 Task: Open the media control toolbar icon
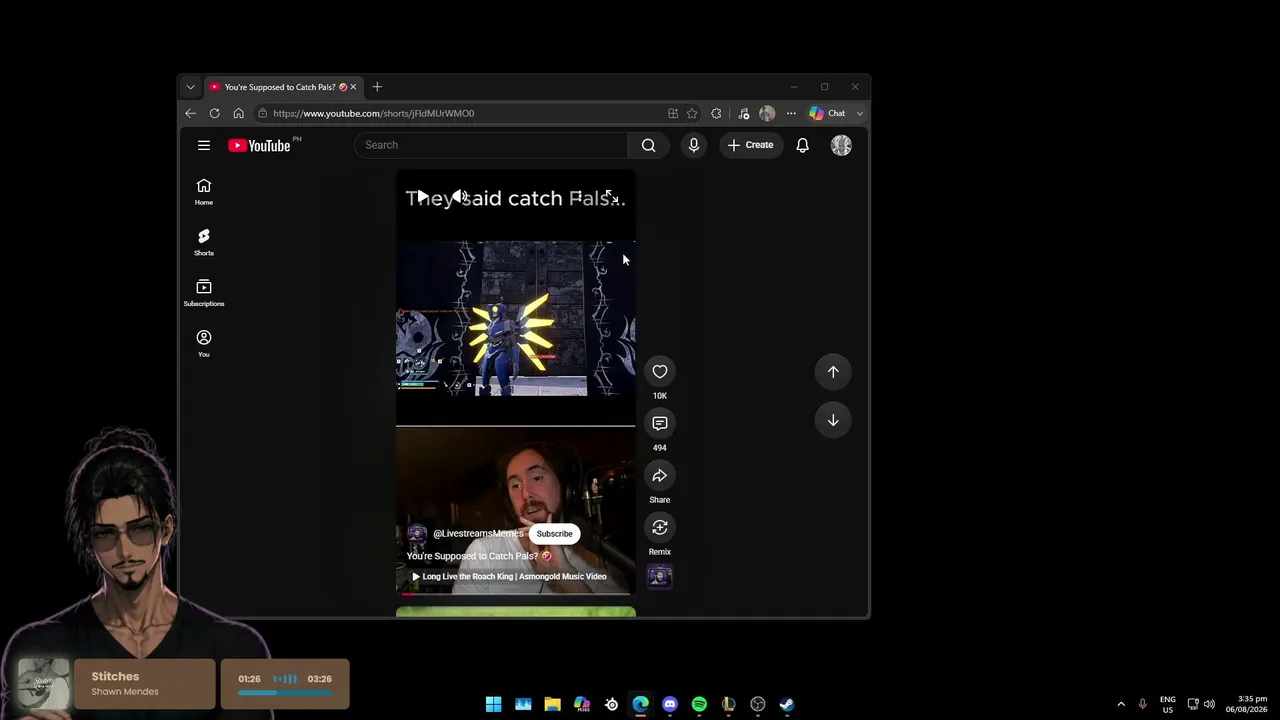pyautogui.click(x=743, y=113)
